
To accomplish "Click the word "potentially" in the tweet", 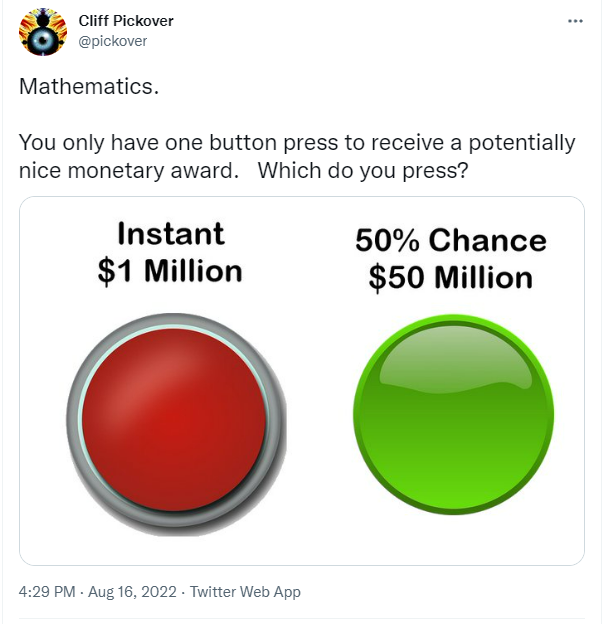I will [522, 142].
